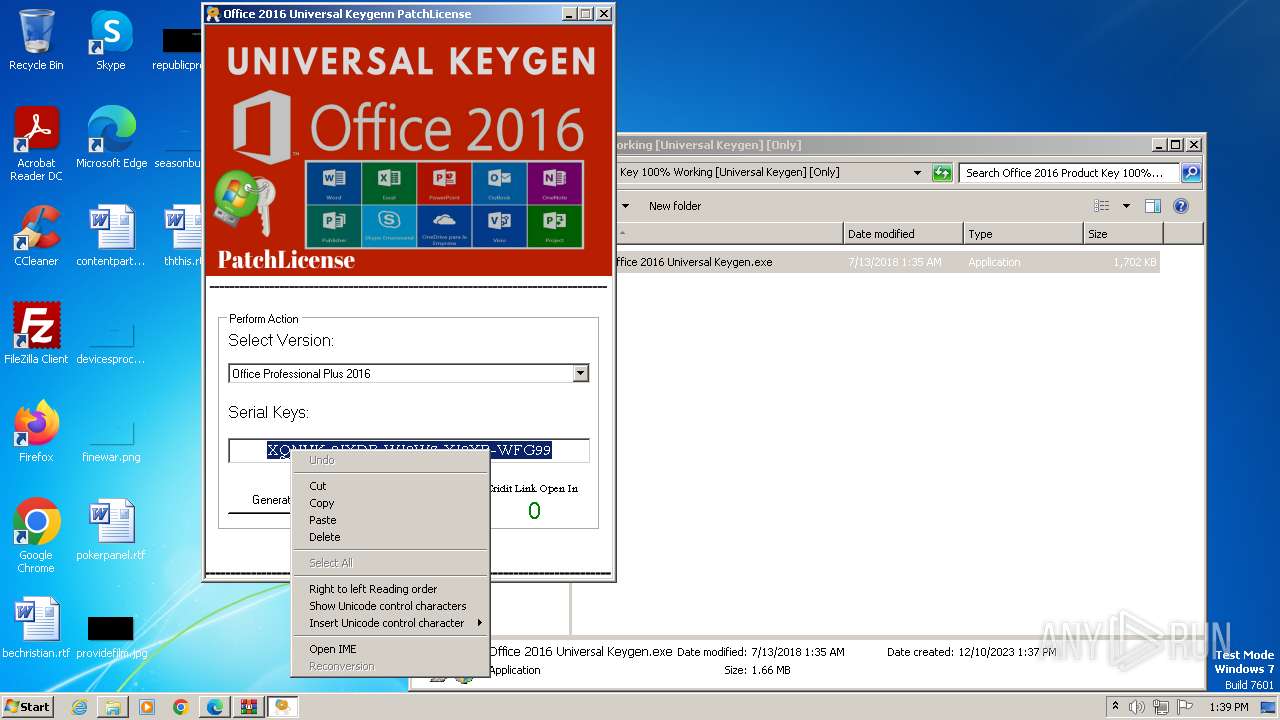Select the CCleaner desktop icon
The width and height of the screenshot is (1280, 720).
(x=36, y=236)
